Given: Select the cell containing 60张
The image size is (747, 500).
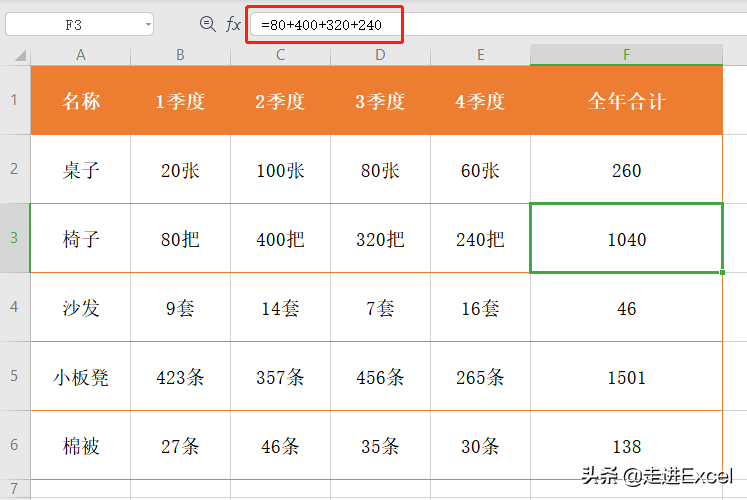Looking at the screenshot, I should [x=480, y=170].
